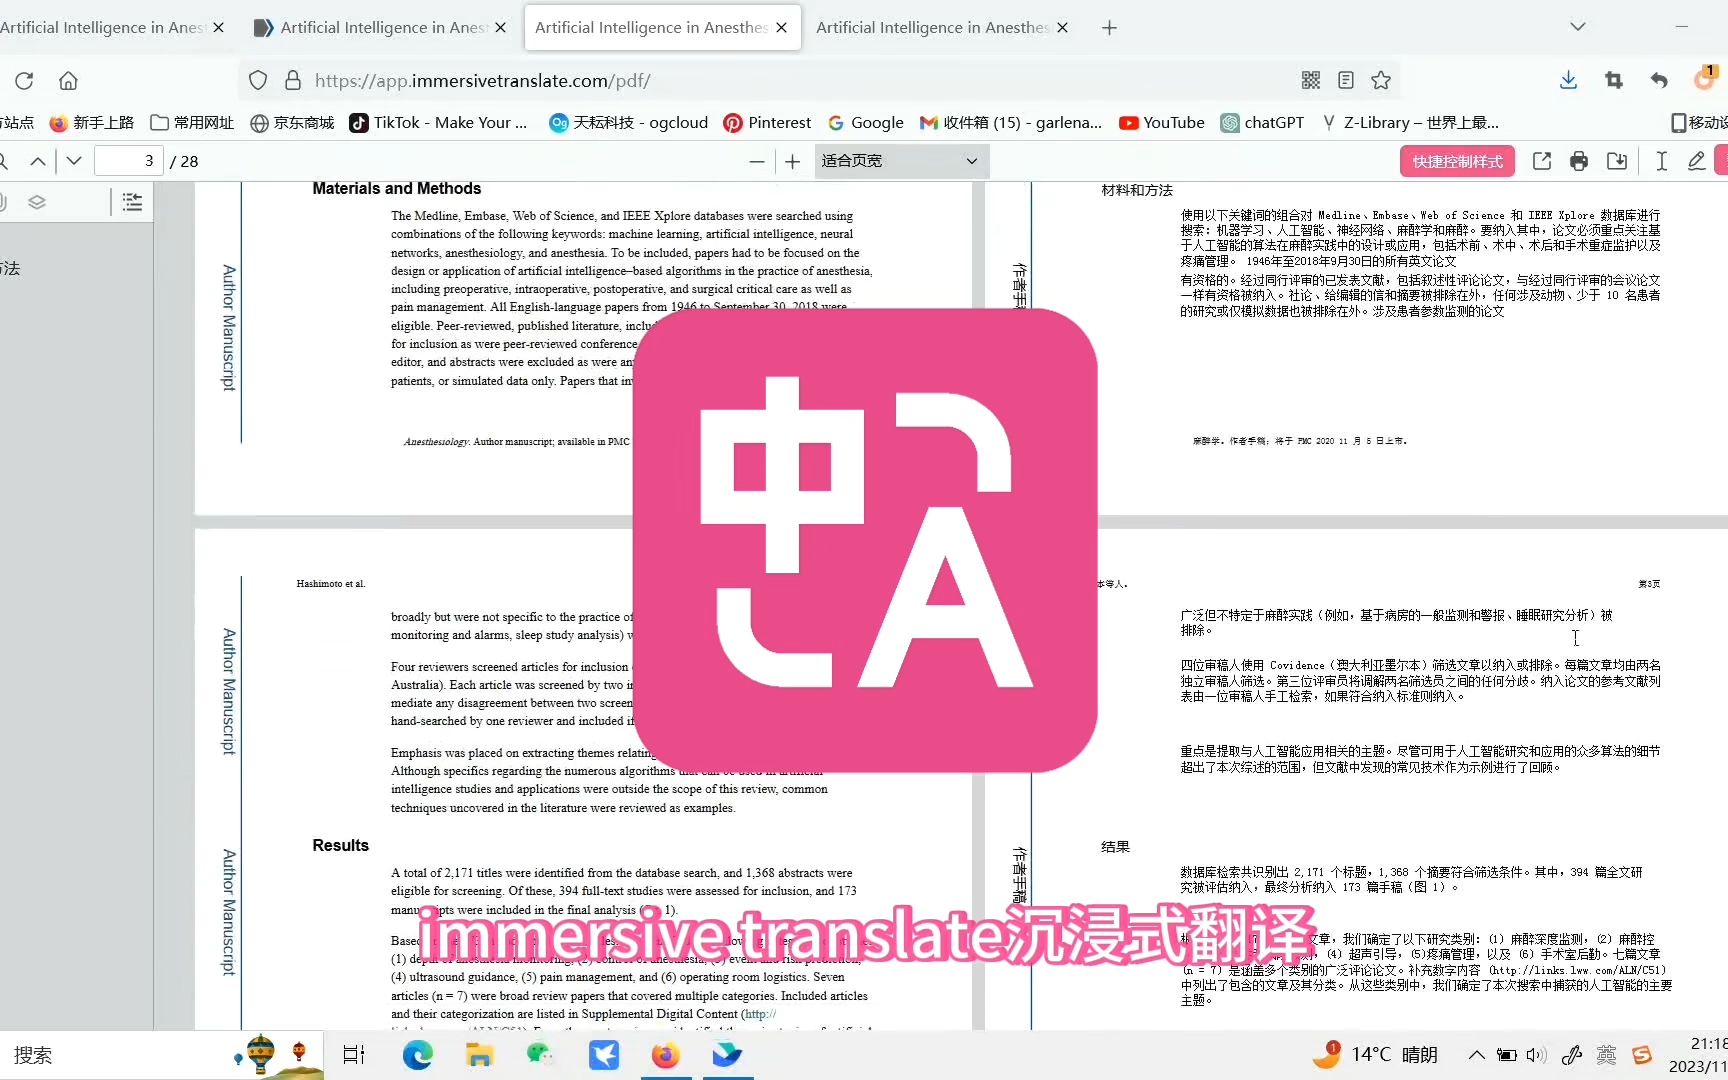Open the TikTok bookmark
Viewport: 1728px width, 1080px height.
coord(438,123)
